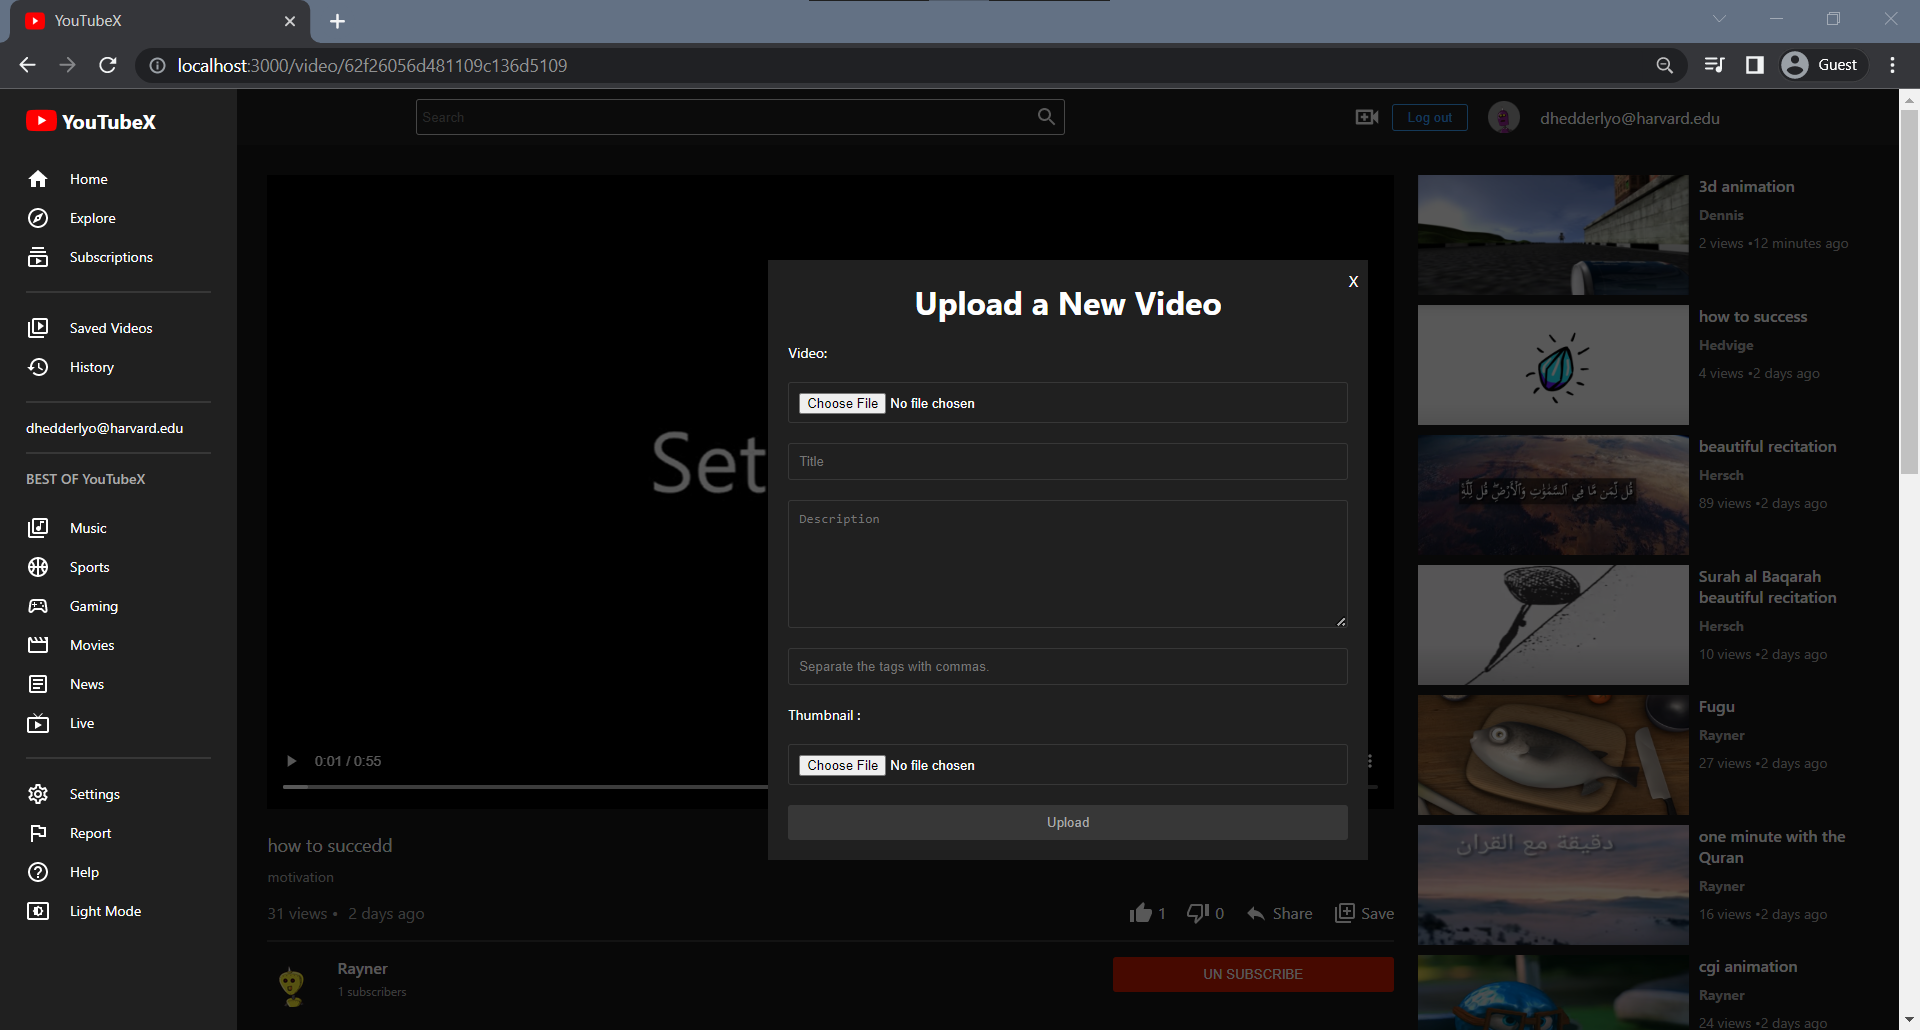Open one minute with the Quran title
This screenshot has width=1920, height=1030.
tap(1772, 847)
